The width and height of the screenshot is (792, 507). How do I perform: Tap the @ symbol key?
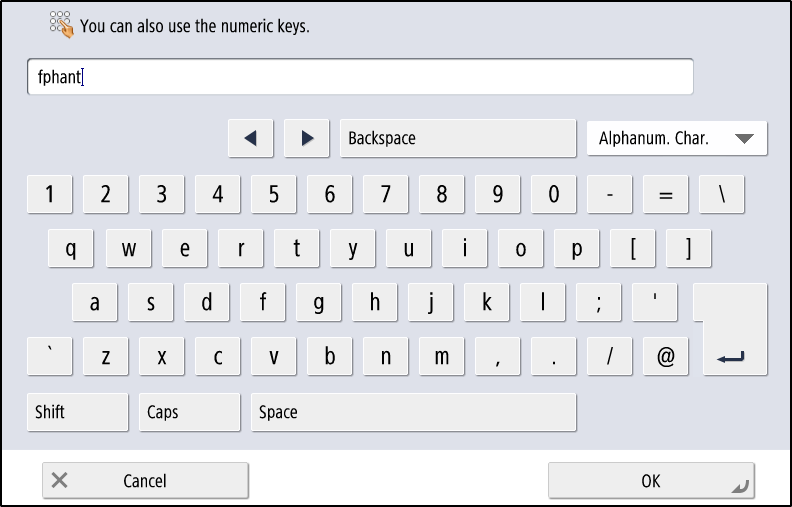coord(666,357)
